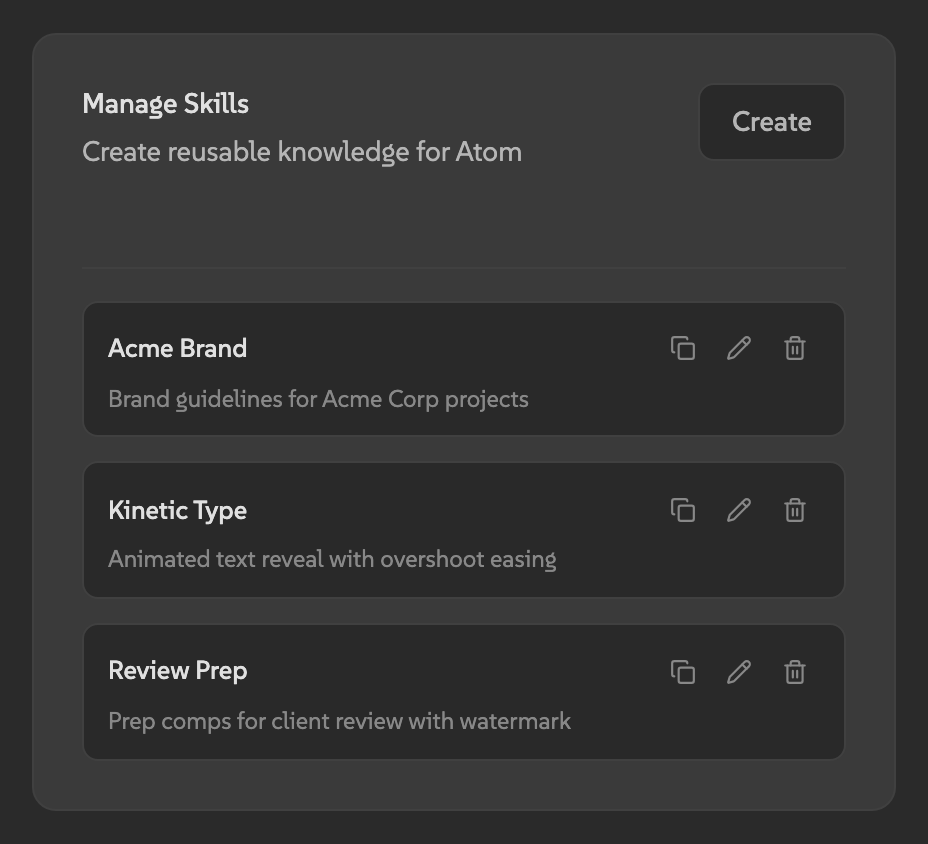Click the Manage Skills heading
This screenshot has height=844, width=928.
(165, 103)
